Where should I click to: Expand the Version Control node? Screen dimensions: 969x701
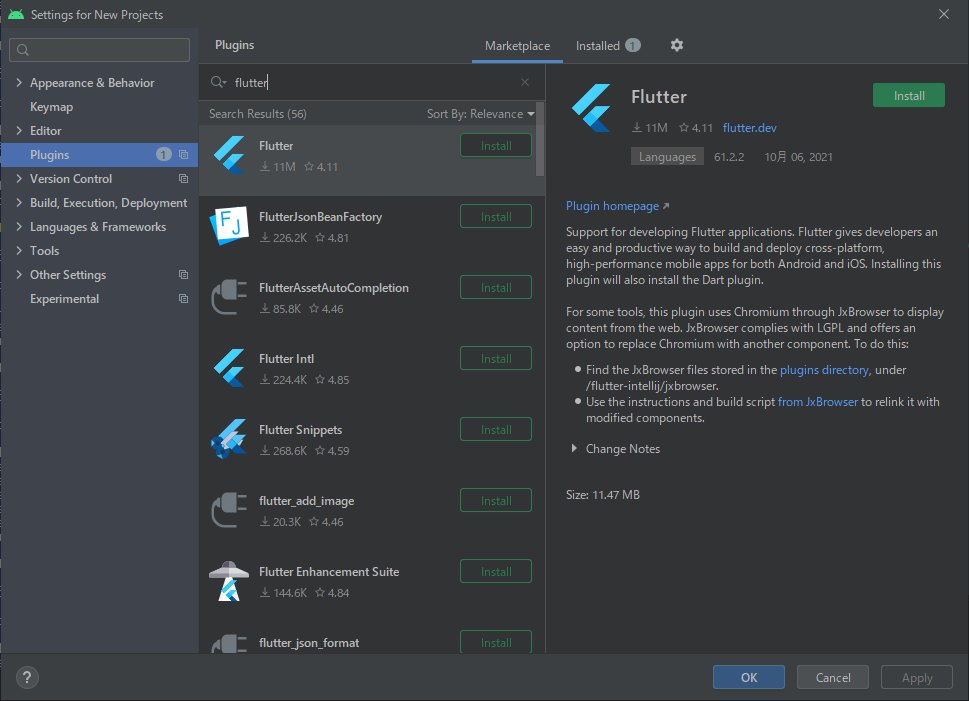(19, 179)
